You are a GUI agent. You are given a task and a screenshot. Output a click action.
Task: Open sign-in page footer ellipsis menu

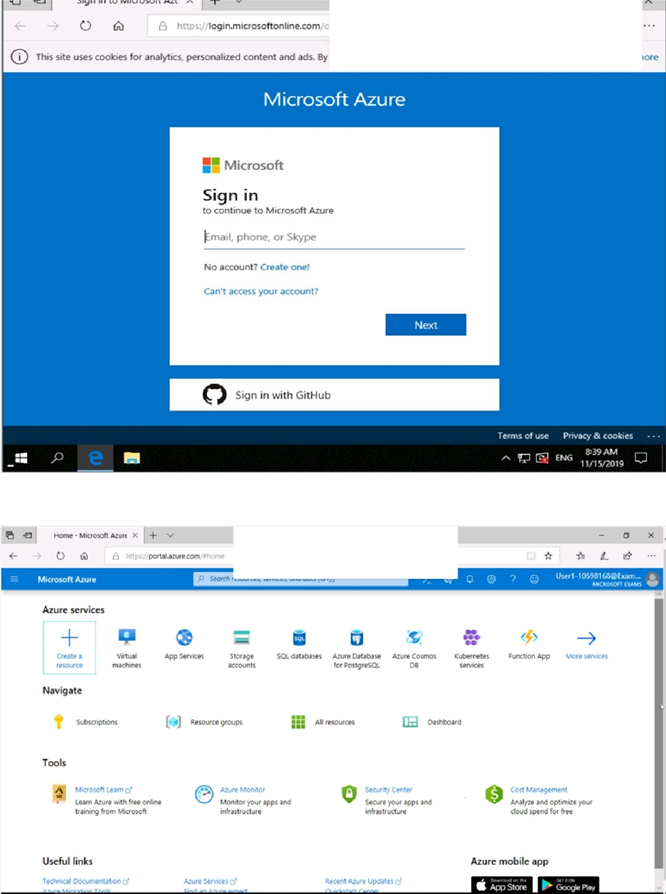pos(653,436)
